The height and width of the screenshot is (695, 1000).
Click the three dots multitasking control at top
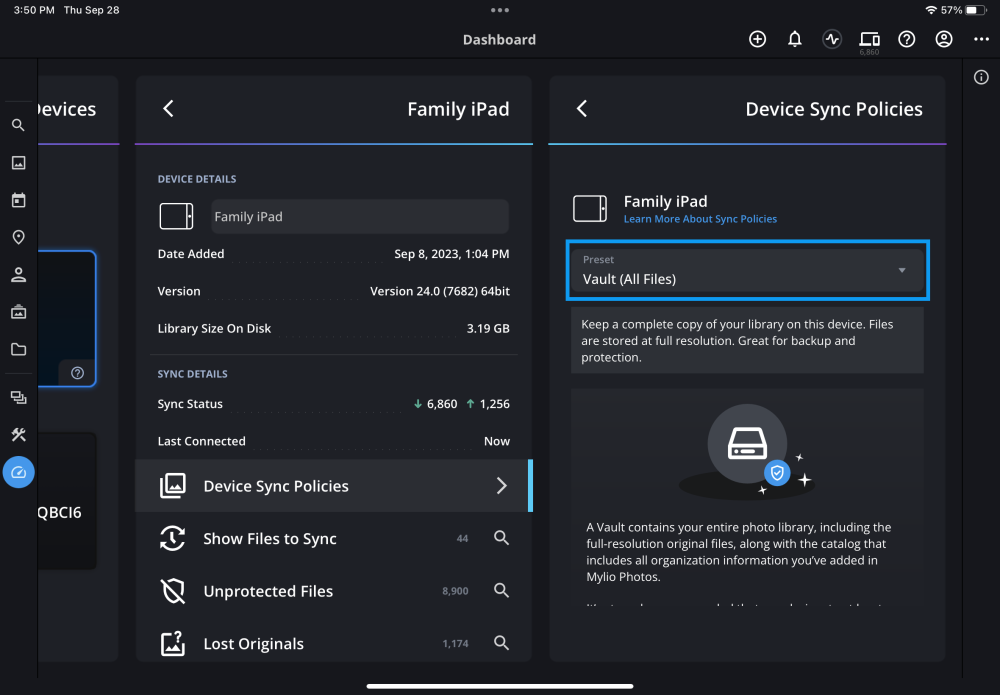coord(499,10)
